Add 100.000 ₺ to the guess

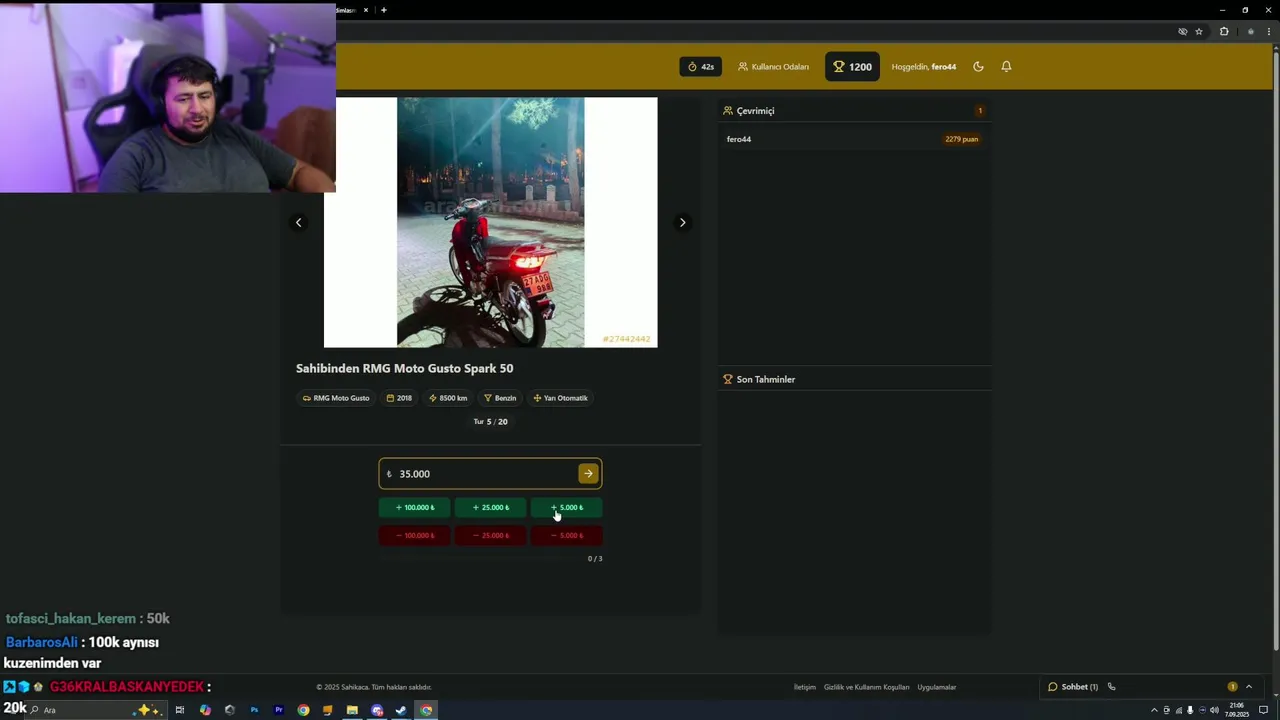tap(414, 508)
